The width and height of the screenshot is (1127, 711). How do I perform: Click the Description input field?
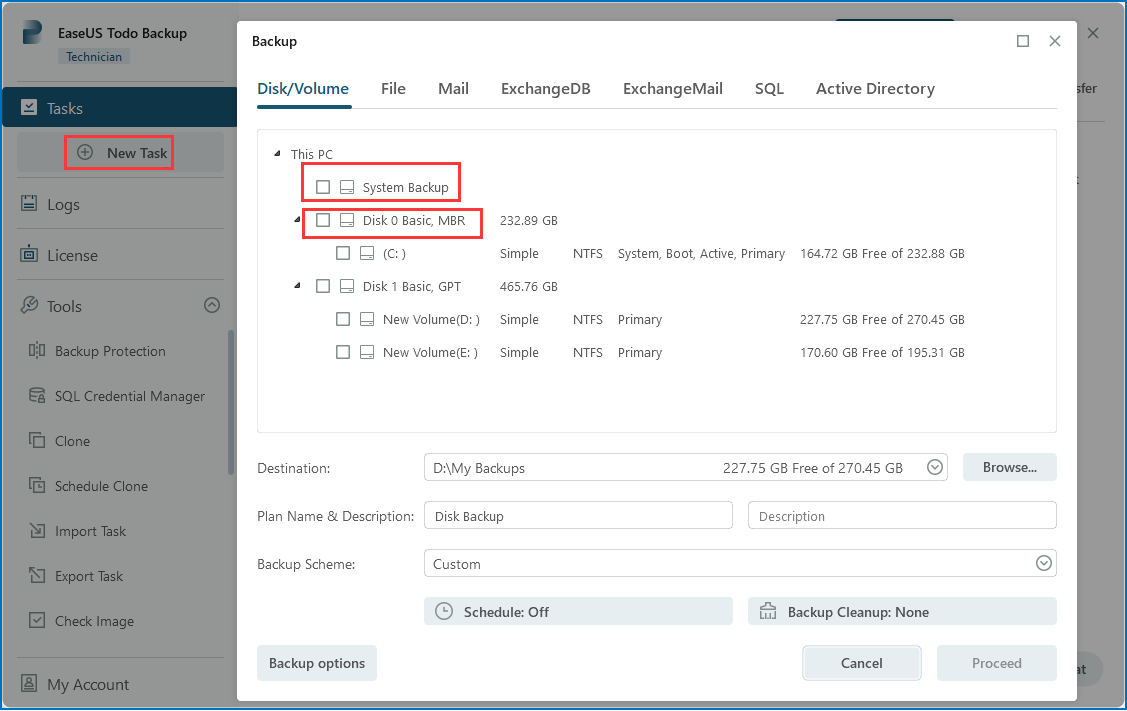[x=901, y=516]
